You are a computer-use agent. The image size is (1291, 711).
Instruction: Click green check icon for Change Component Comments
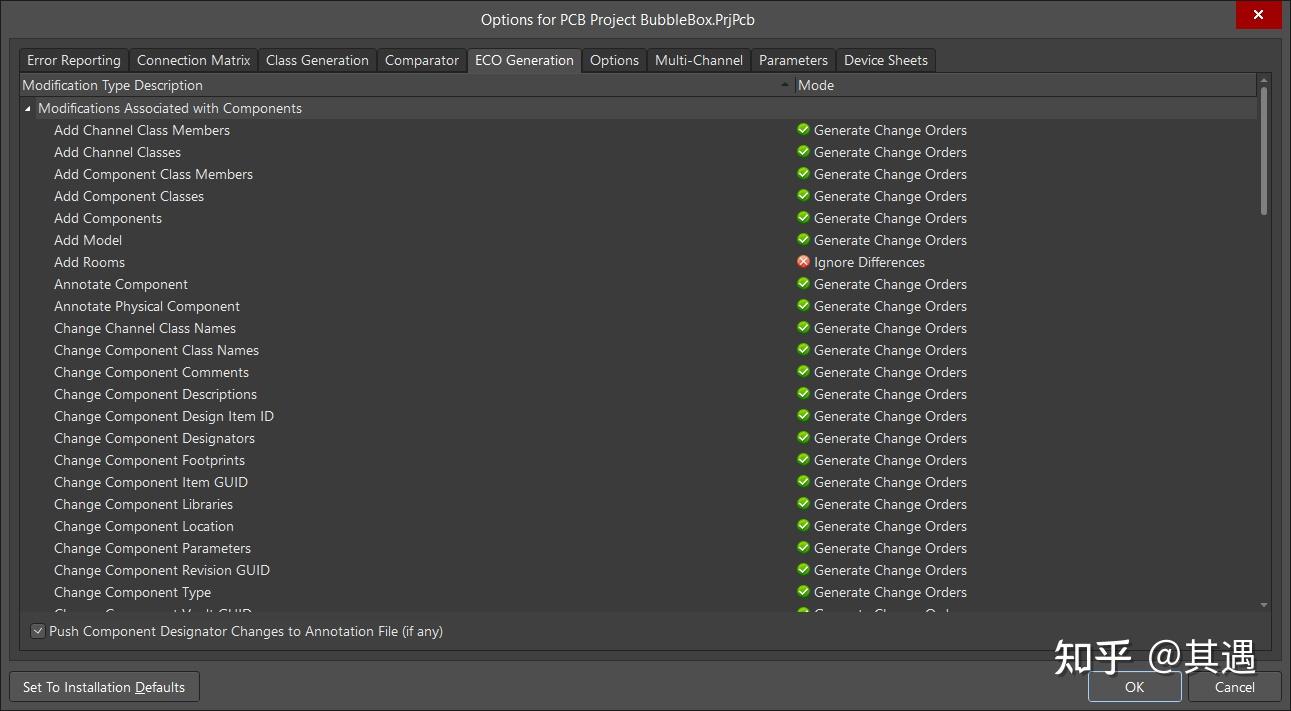(803, 371)
